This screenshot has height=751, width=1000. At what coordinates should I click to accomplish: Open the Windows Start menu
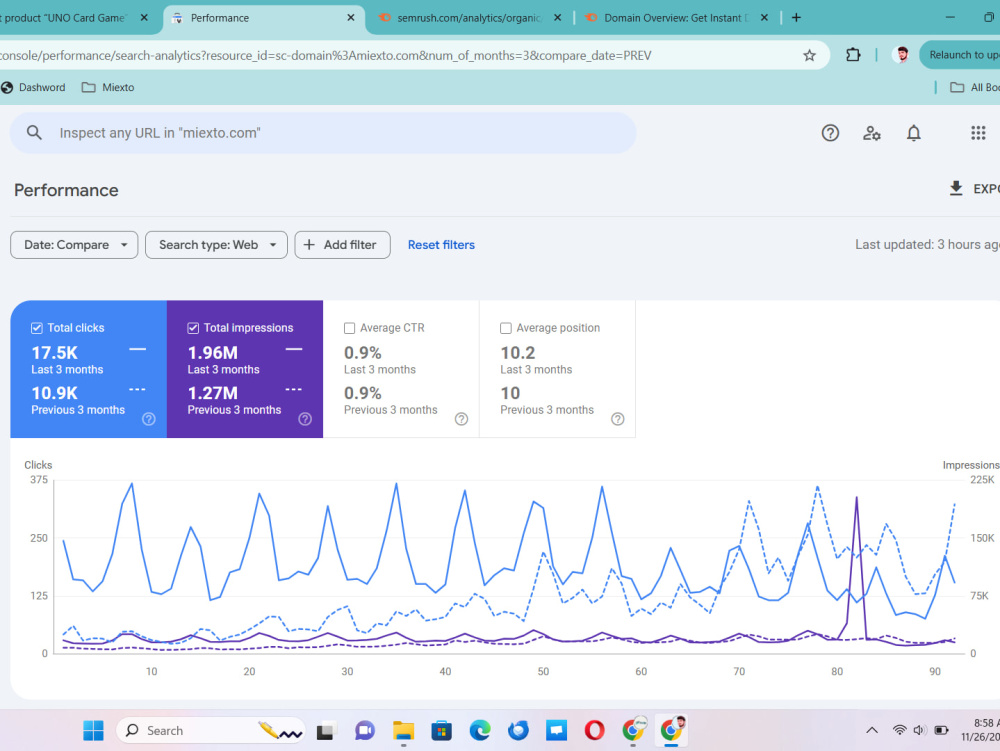pyautogui.click(x=93, y=731)
